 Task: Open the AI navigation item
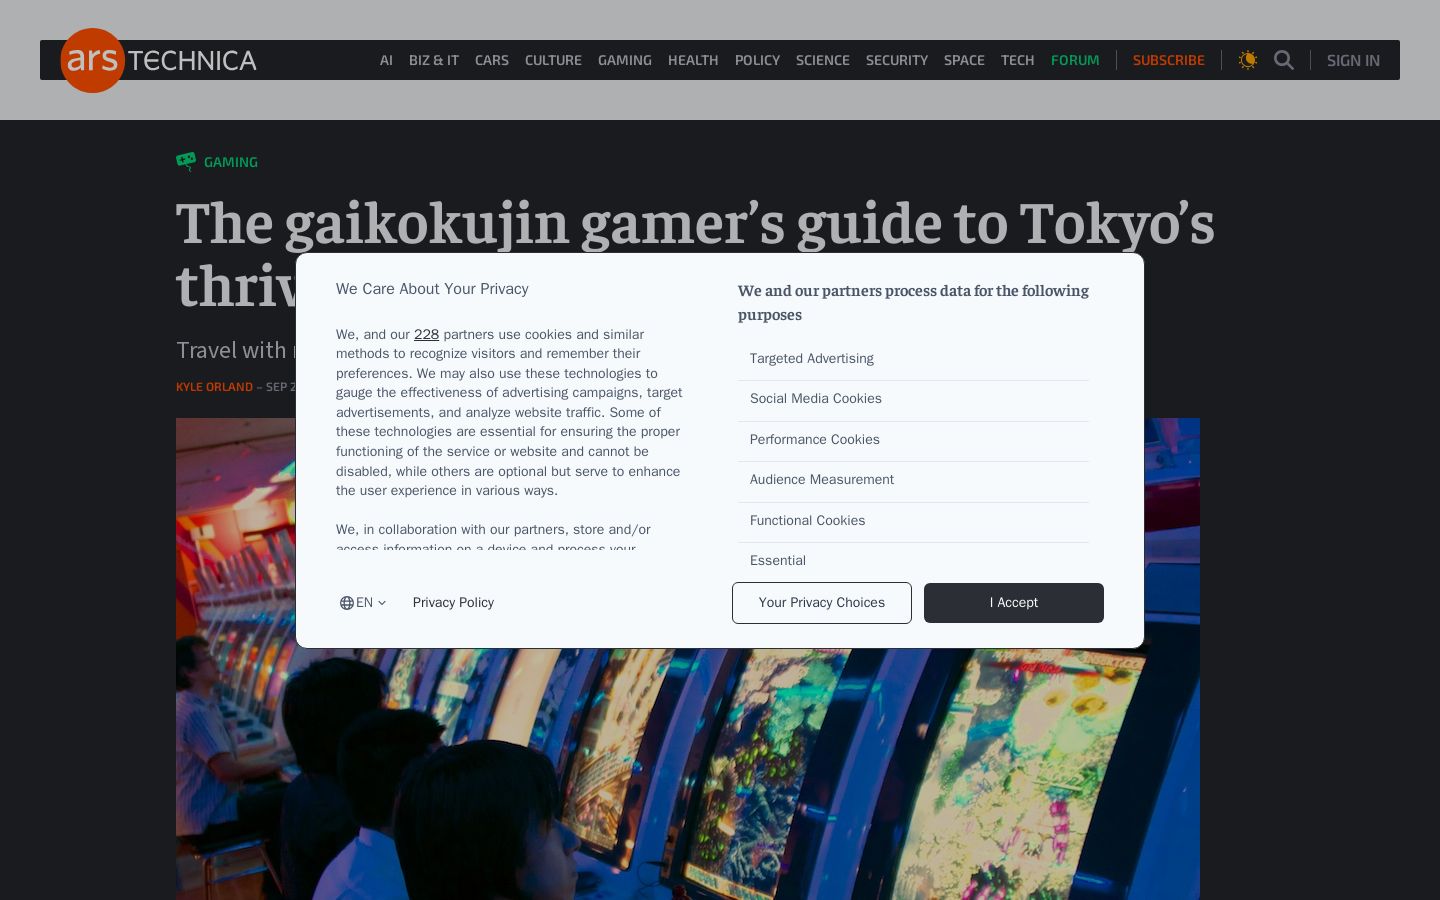386,60
